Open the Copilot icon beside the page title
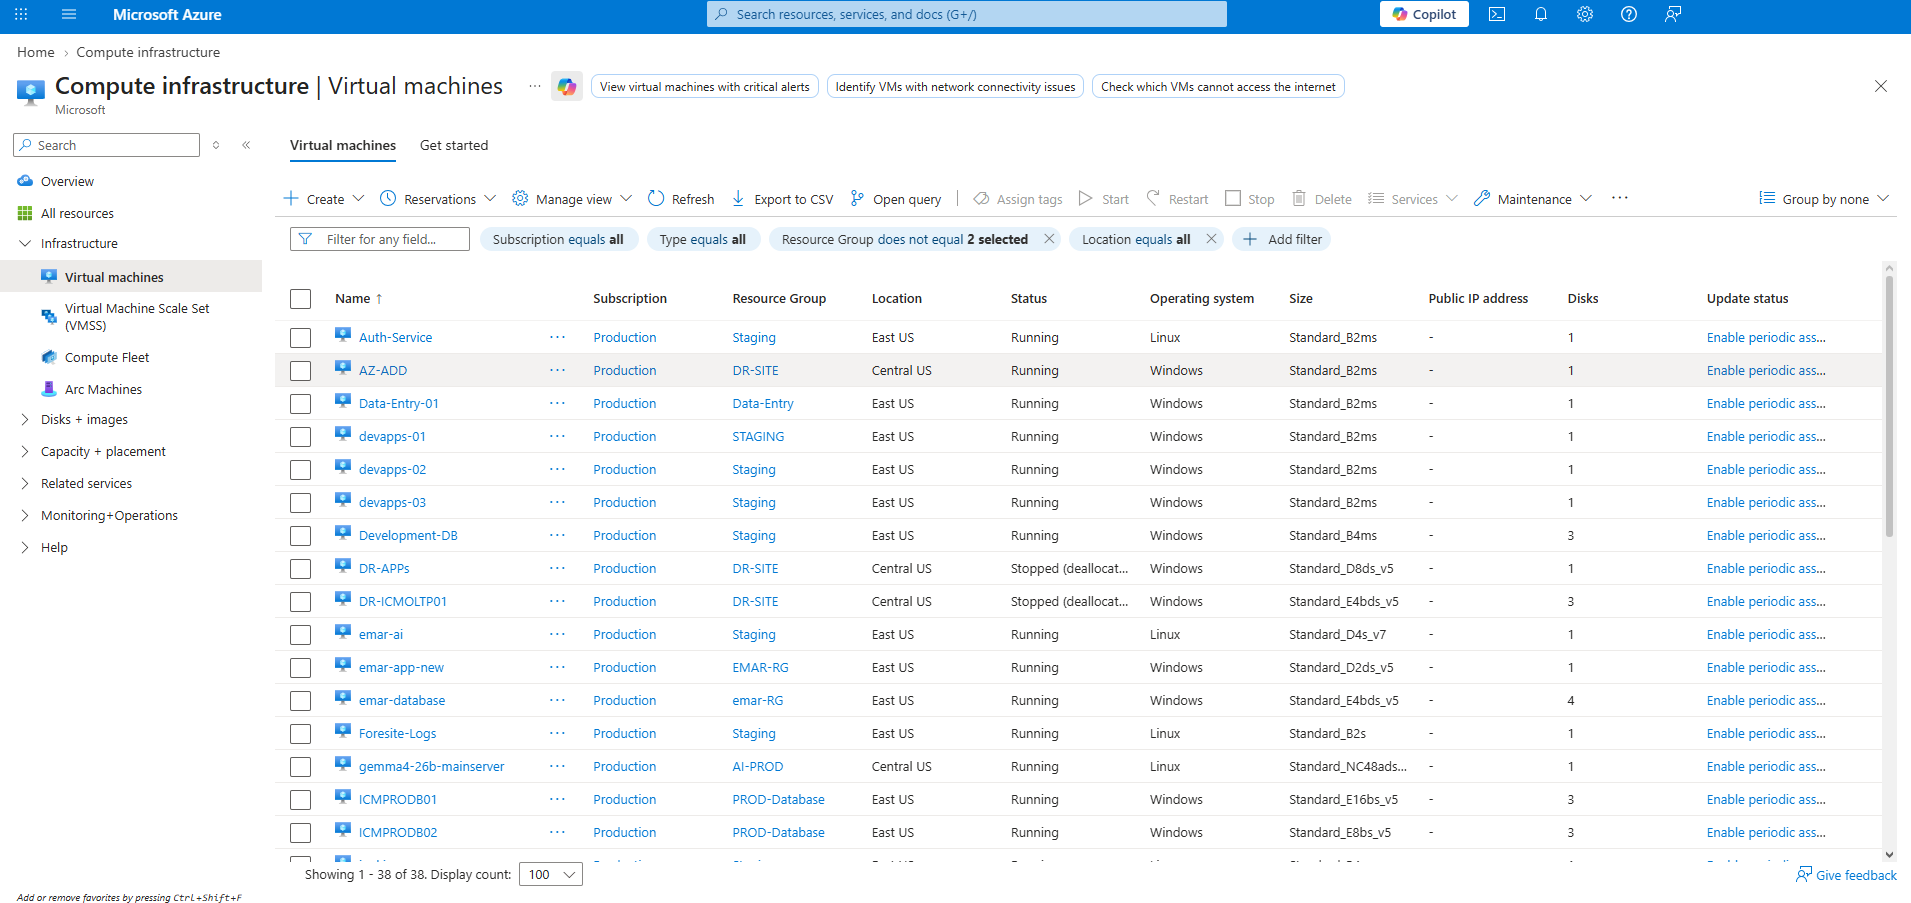1911x903 pixels. pos(567,87)
